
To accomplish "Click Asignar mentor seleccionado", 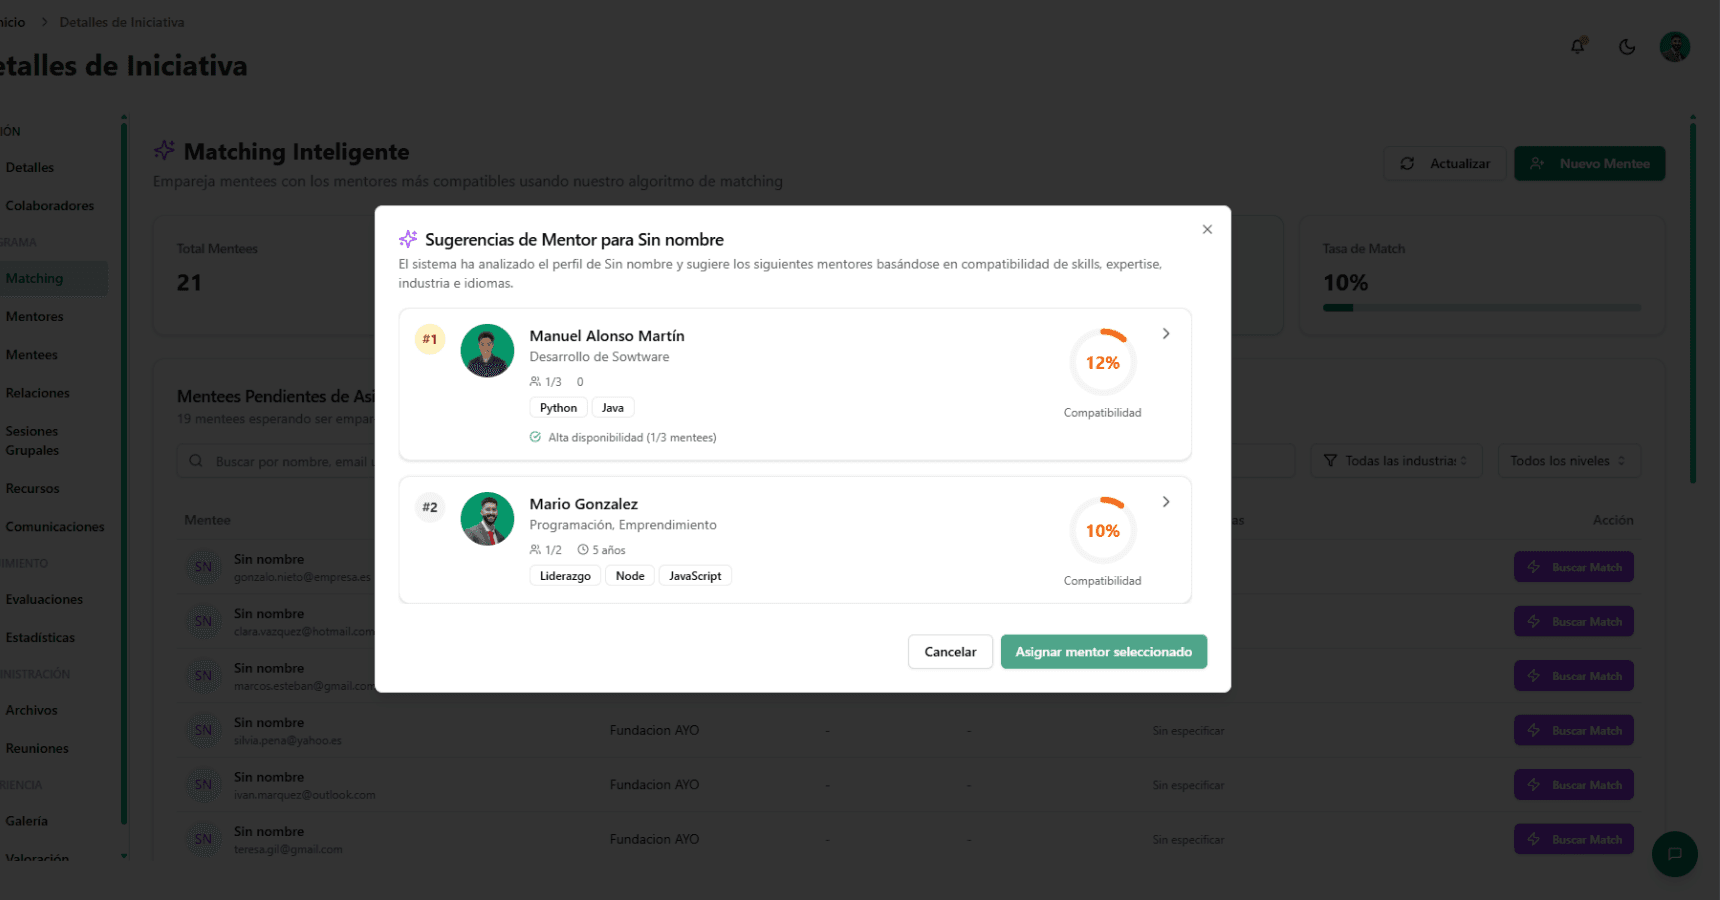I will coord(1103,651).
